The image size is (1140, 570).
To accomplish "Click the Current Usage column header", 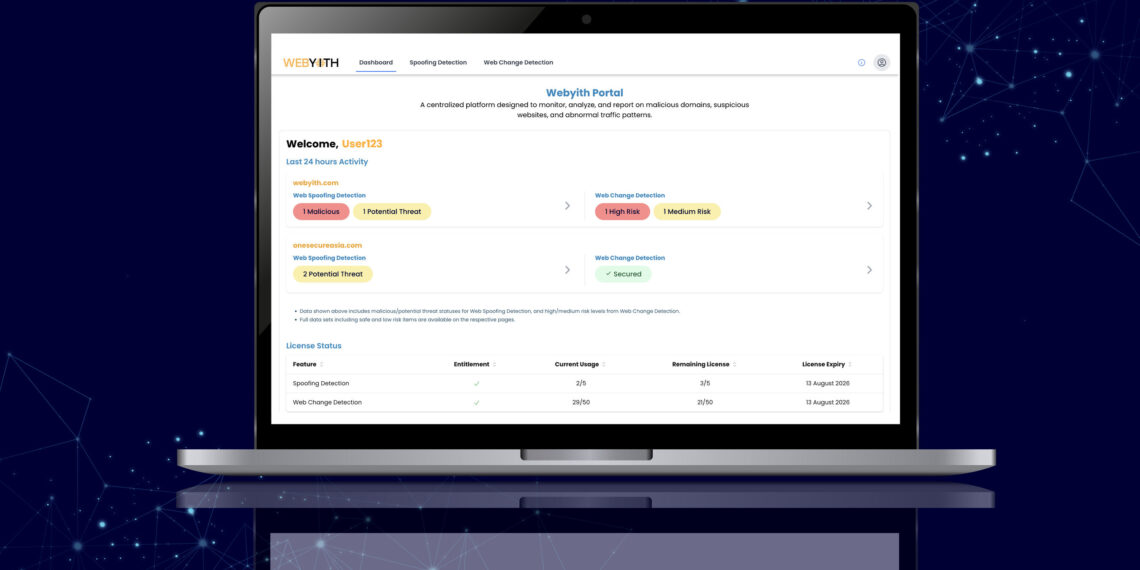I will click(x=577, y=364).
